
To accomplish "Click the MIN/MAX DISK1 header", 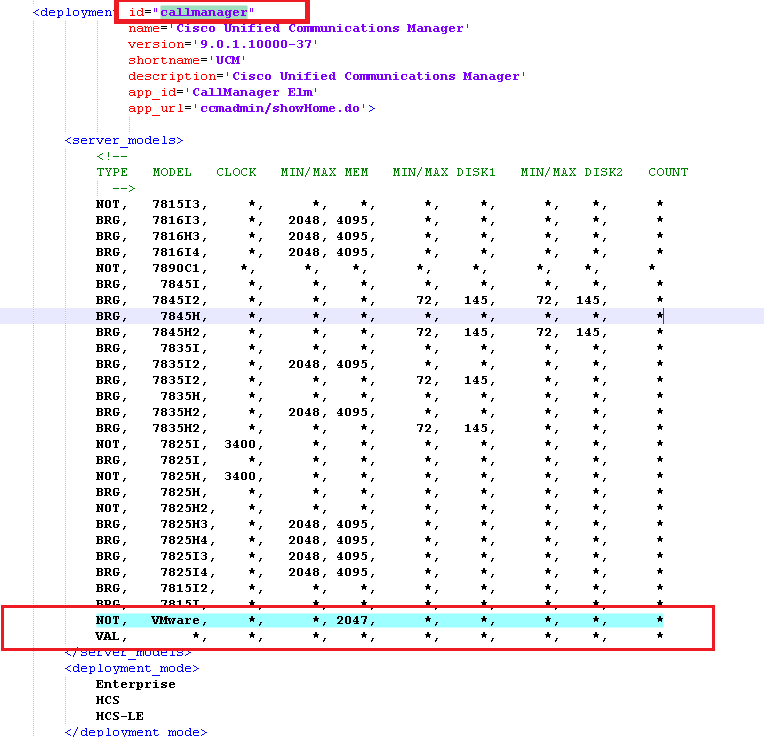I will [x=444, y=172].
